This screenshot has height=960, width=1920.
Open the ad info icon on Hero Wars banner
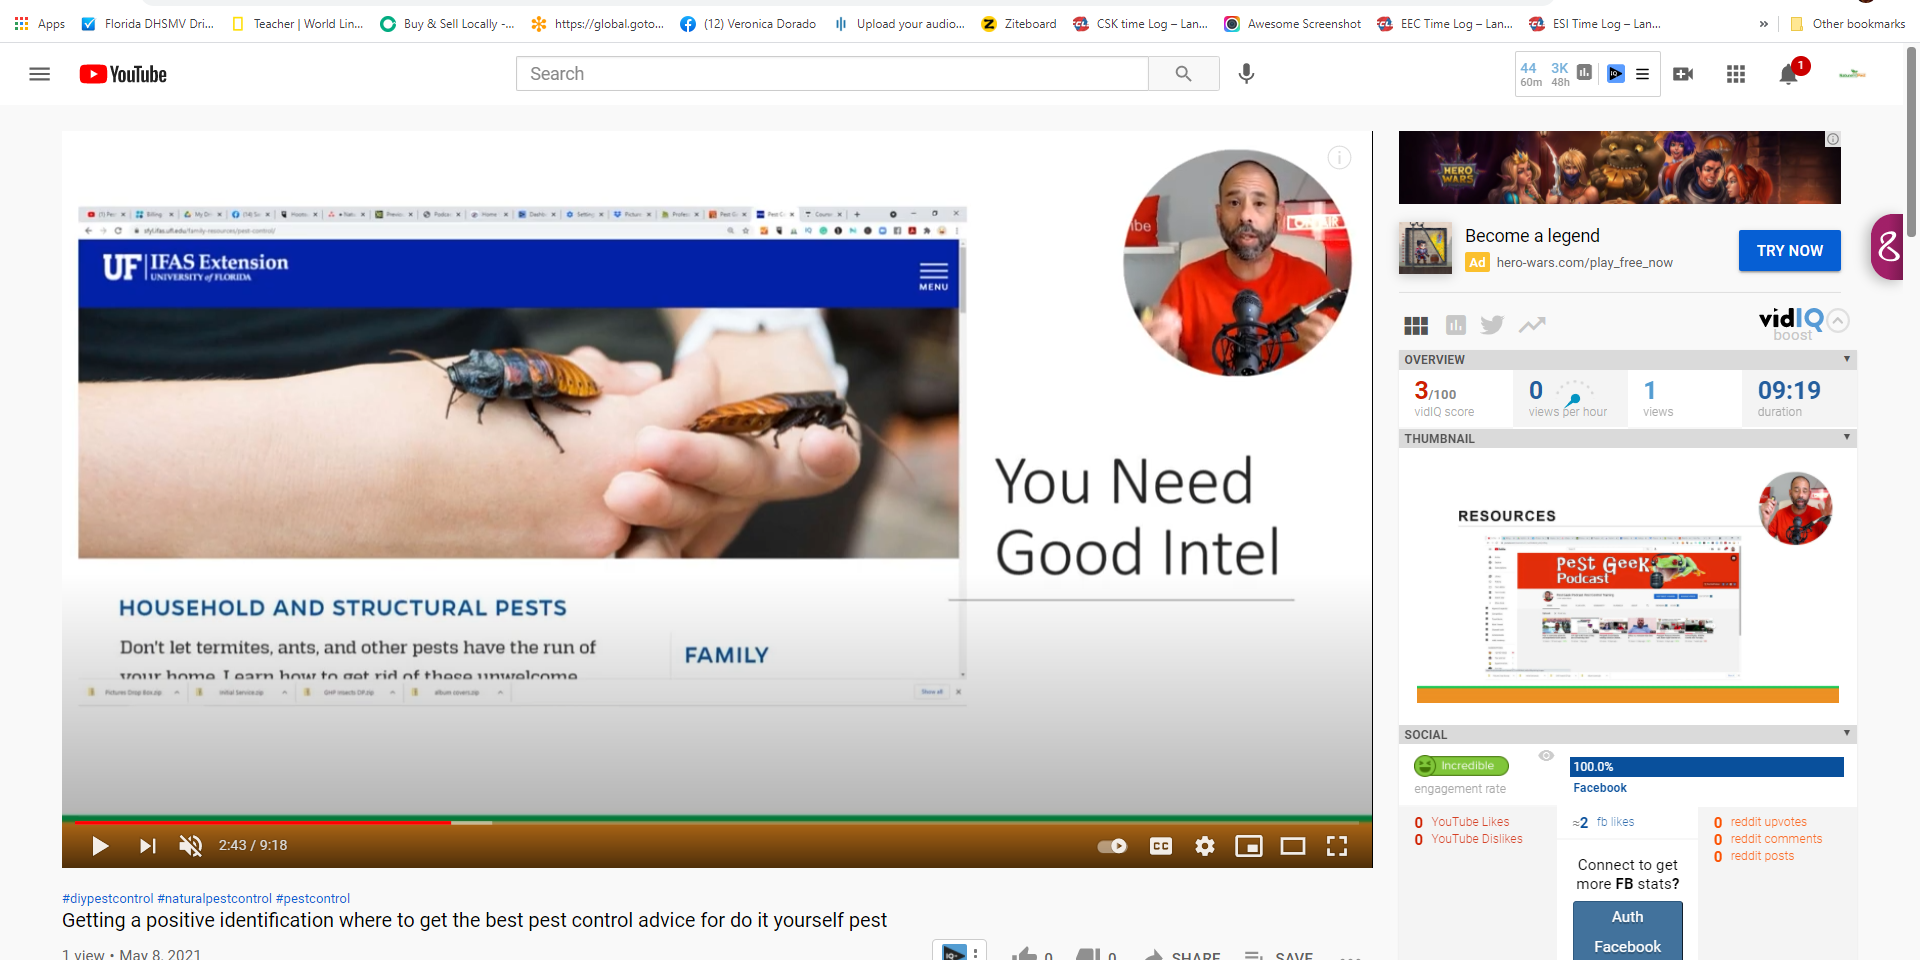[1833, 139]
